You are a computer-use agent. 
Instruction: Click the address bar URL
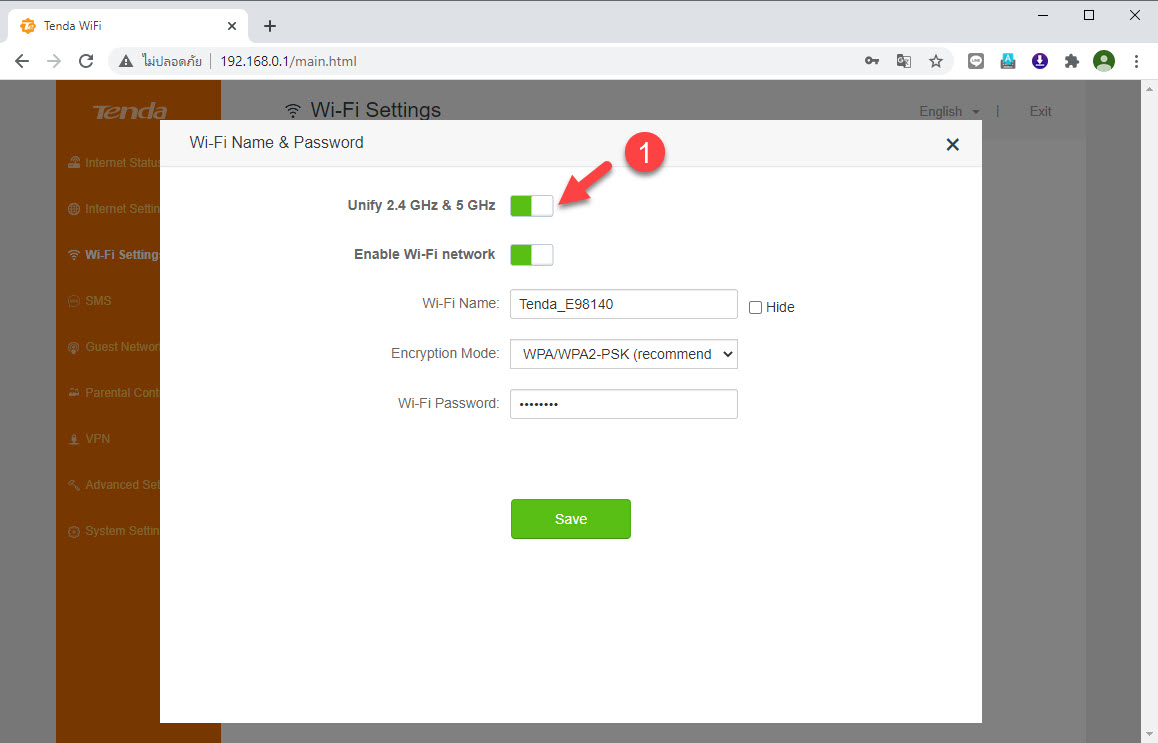pos(288,61)
